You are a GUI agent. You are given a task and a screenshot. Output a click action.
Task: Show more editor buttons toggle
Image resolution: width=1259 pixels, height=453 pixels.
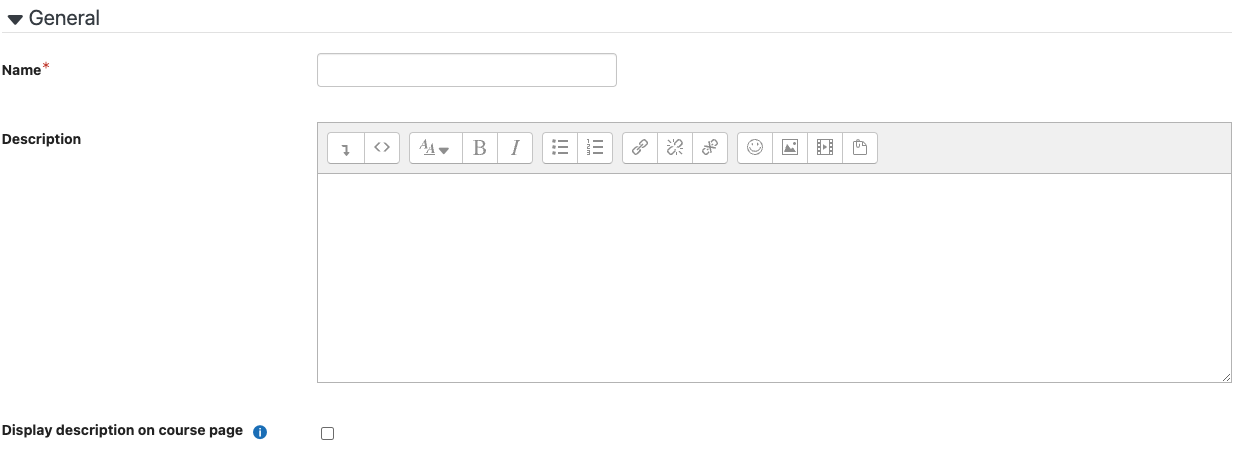(346, 148)
